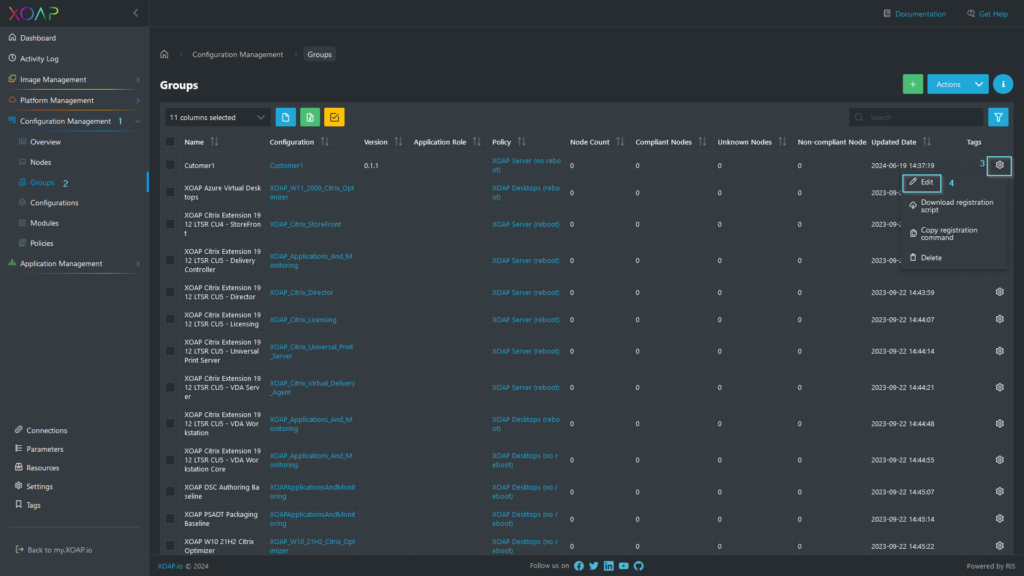Go to Overview in Configuration Management
The height and width of the screenshot is (576, 1024).
click(x=45, y=142)
